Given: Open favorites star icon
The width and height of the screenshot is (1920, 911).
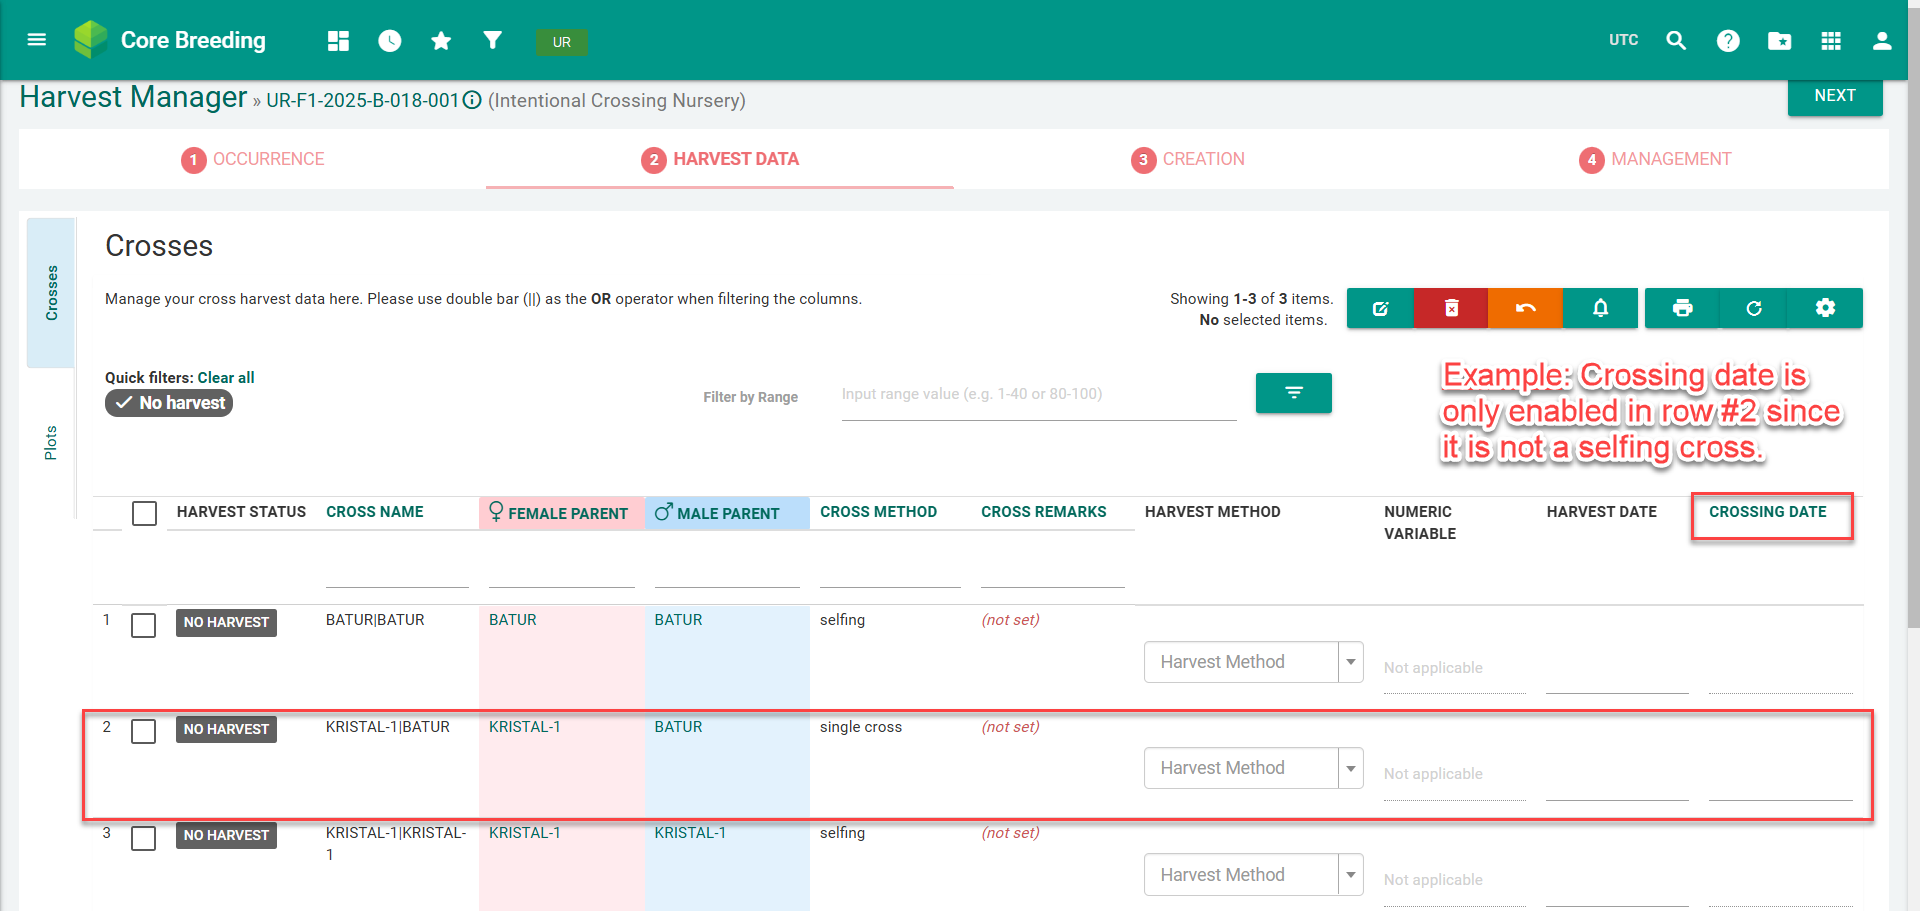Looking at the screenshot, I should click(x=441, y=41).
